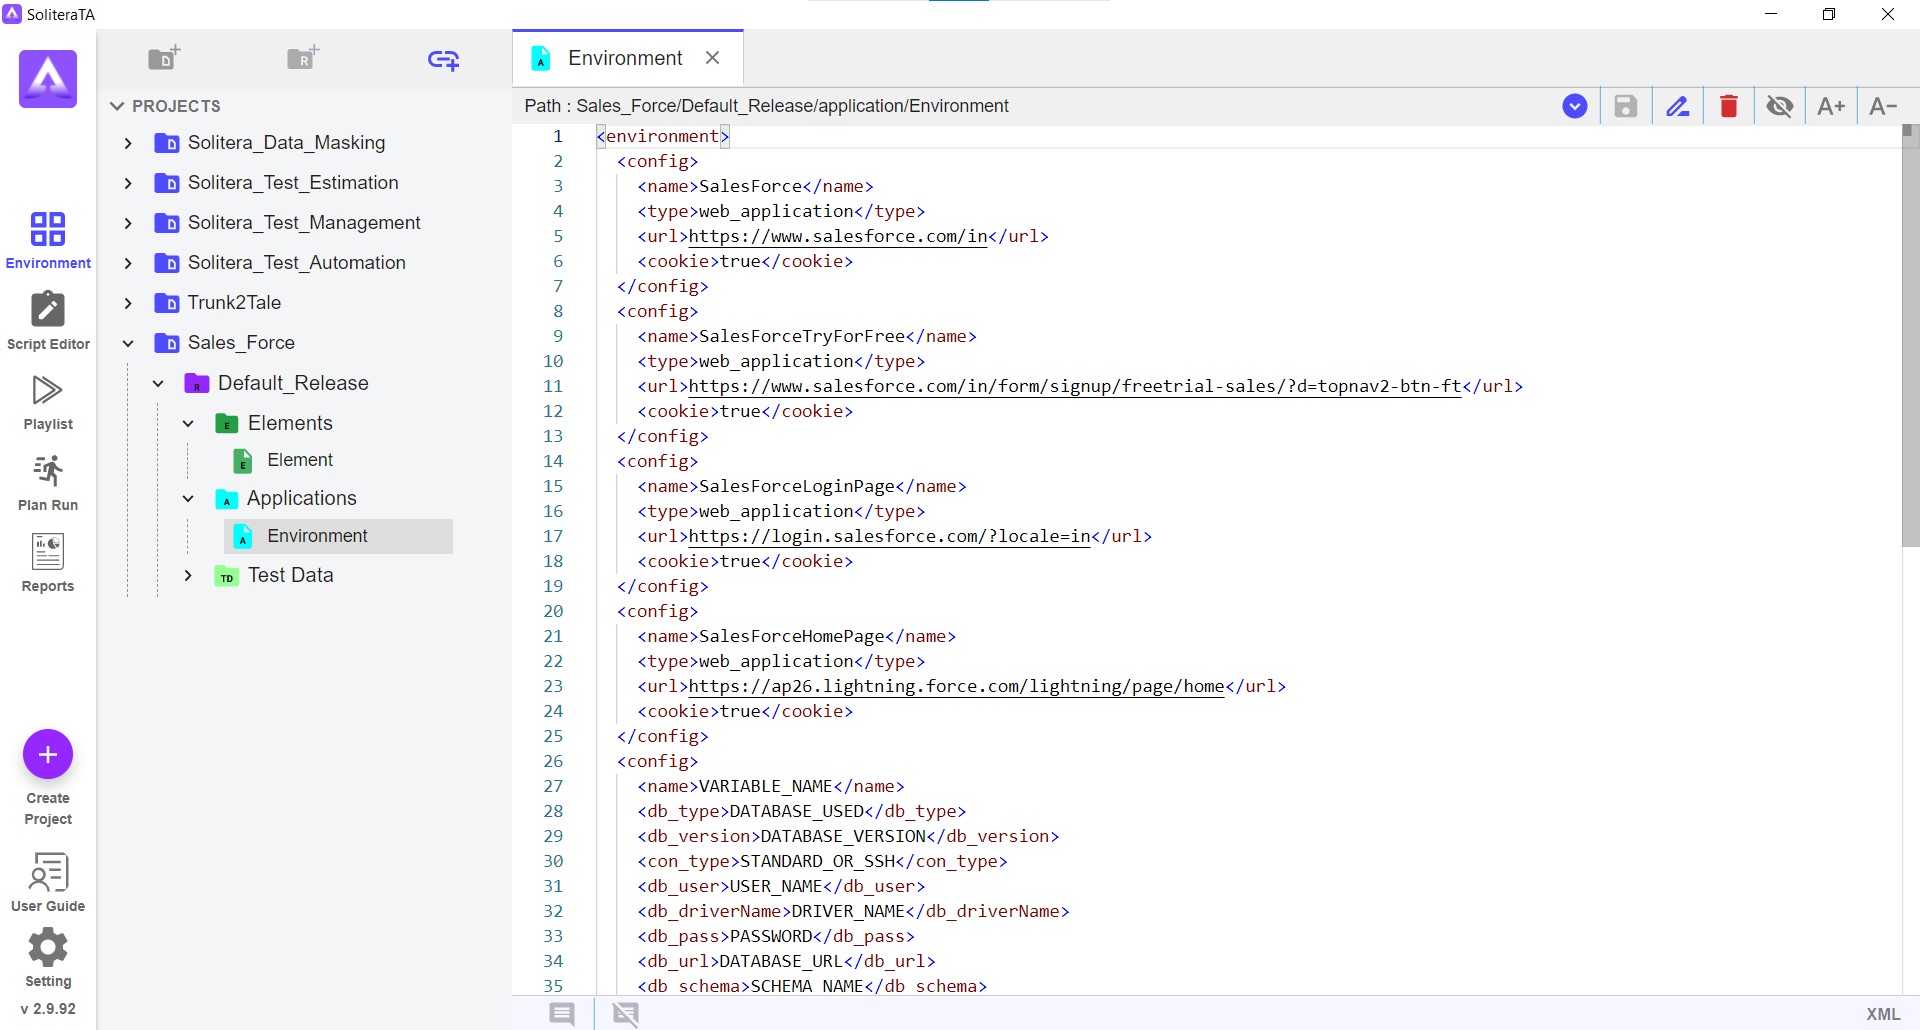Collapse the PROJECTS section
The width and height of the screenshot is (1920, 1030).
tap(117, 106)
